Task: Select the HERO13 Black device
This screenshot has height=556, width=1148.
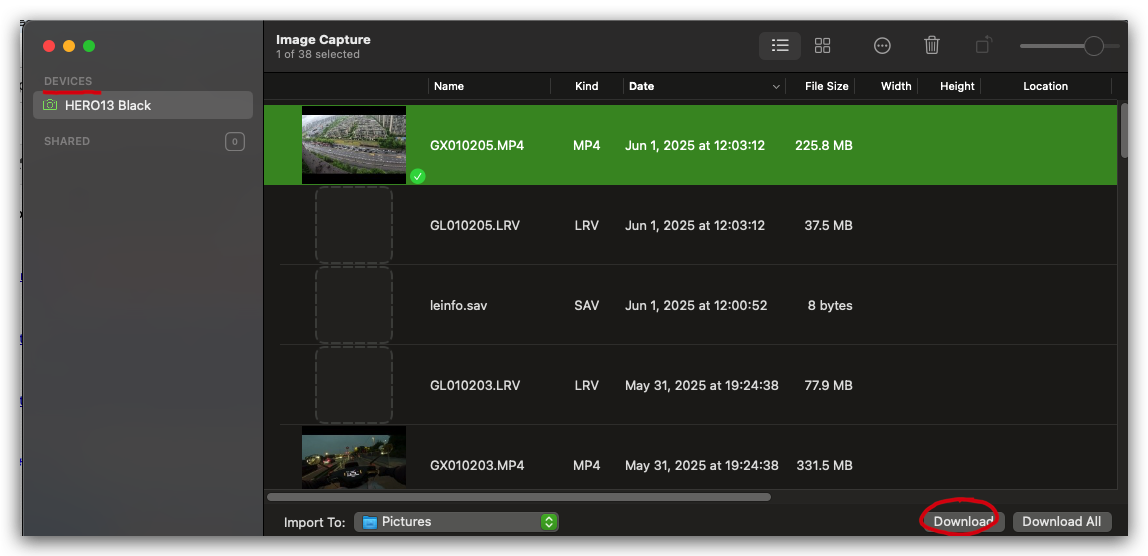Action: pyautogui.click(x=143, y=105)
